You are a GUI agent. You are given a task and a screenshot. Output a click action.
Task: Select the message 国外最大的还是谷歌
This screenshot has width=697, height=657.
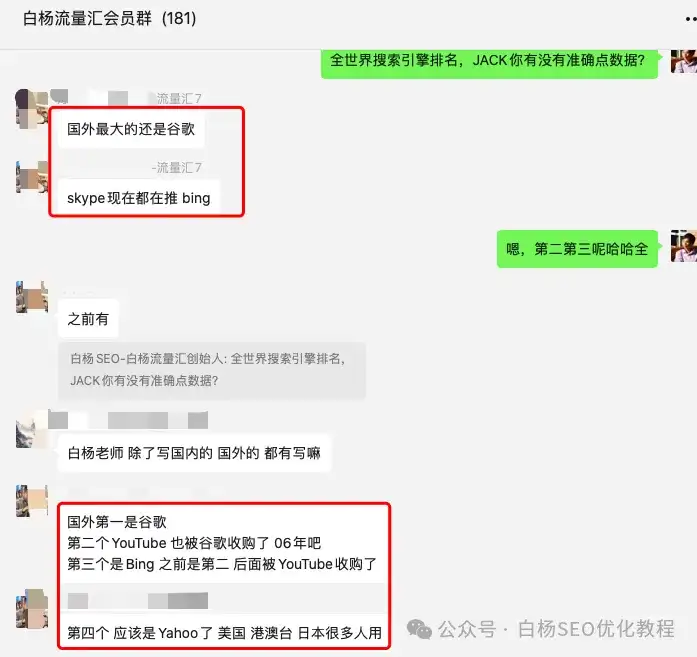pos(131,129)
